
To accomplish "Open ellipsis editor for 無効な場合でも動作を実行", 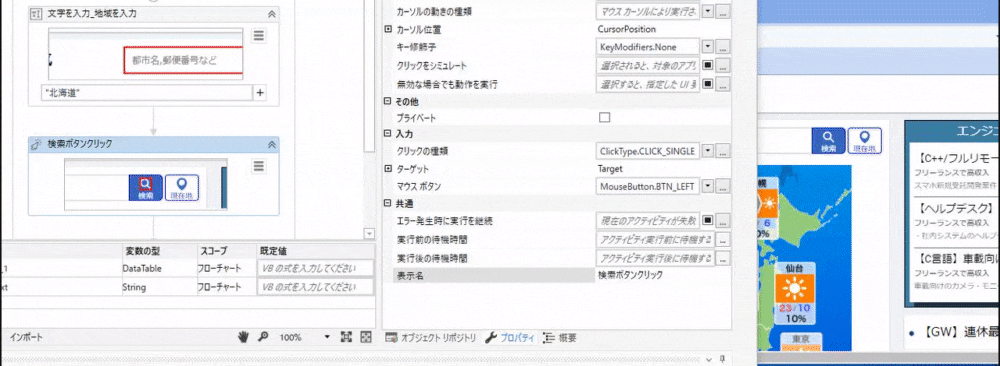I will 723,84.
